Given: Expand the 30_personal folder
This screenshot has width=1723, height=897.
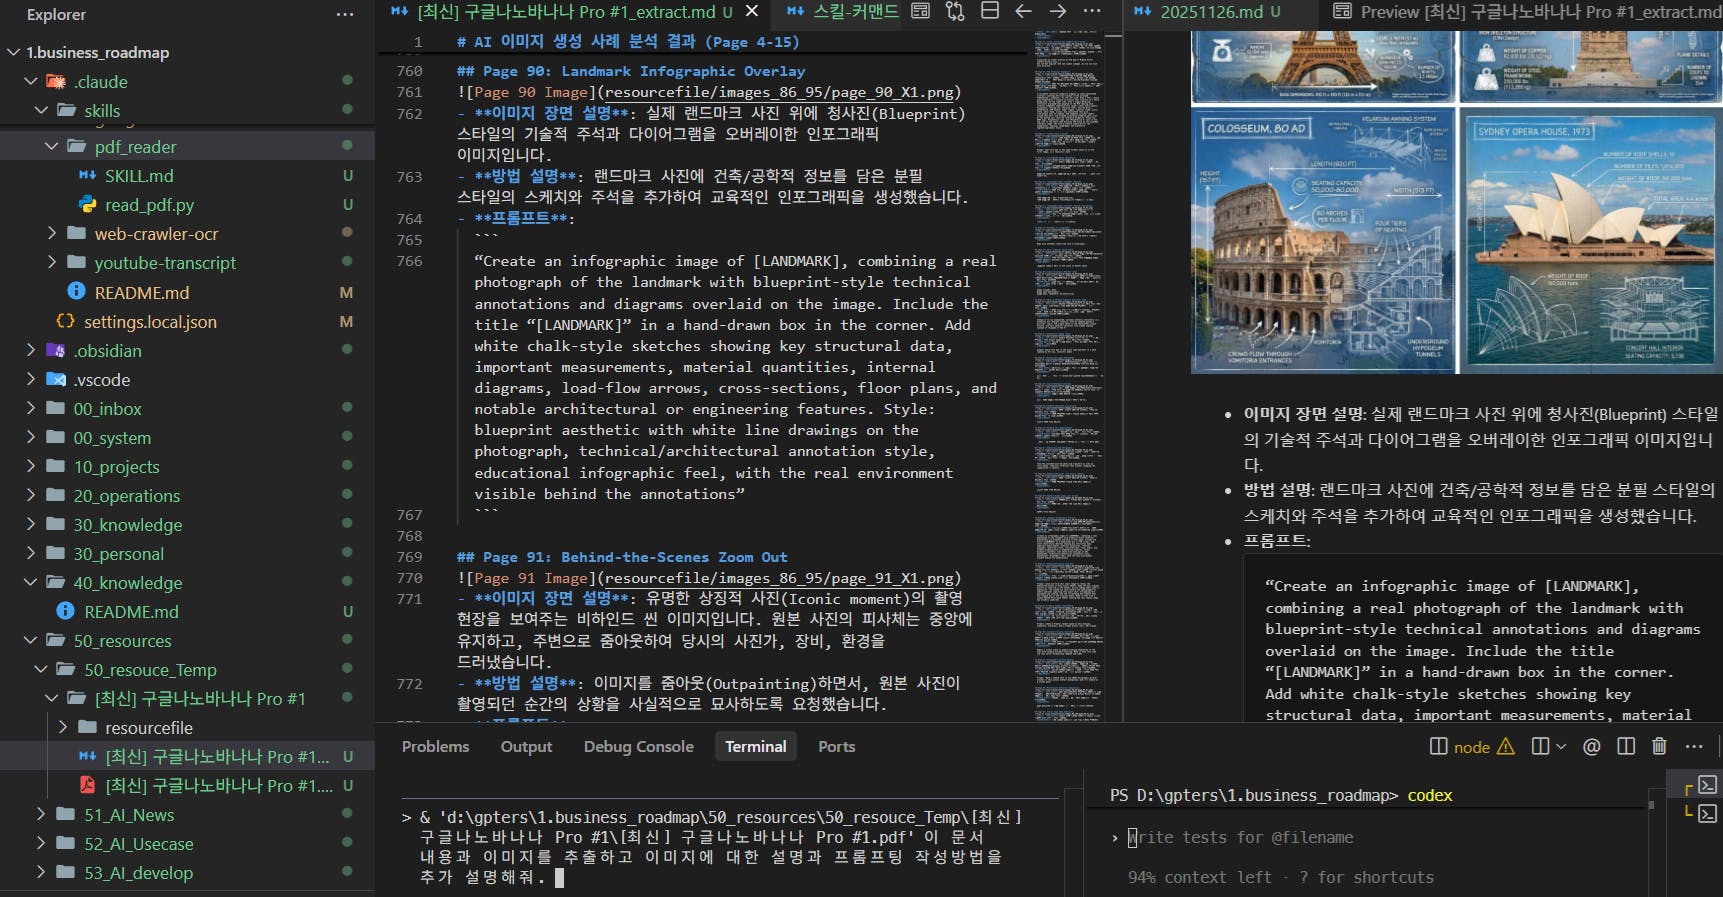Looking at the screenshot, I should [31, 553].
